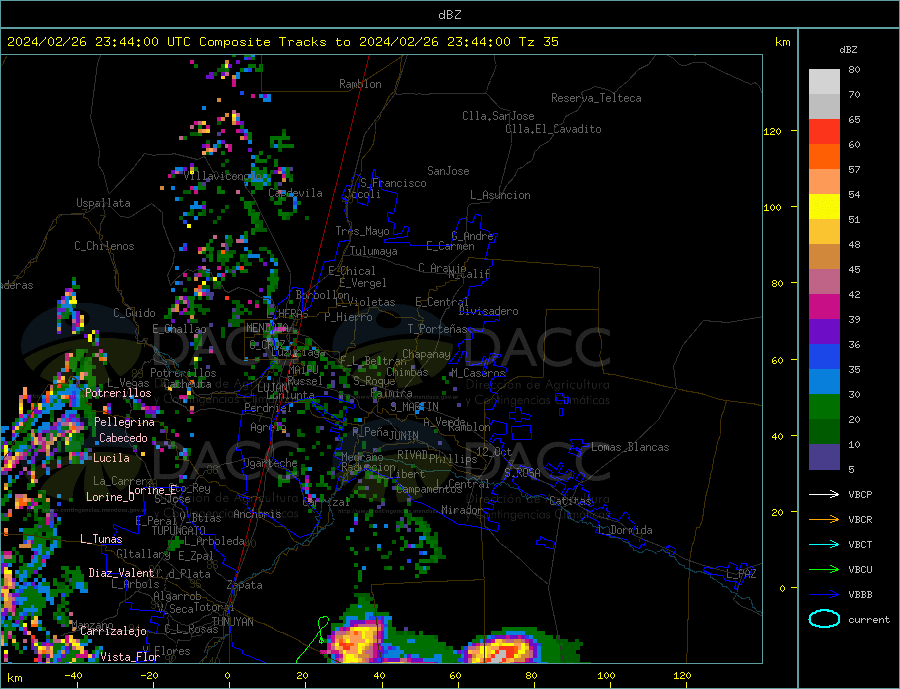Viewport: 900px width, 689px height.
Task: Click the green VBCU arrow in legend
Action: [x=824, y=570]
